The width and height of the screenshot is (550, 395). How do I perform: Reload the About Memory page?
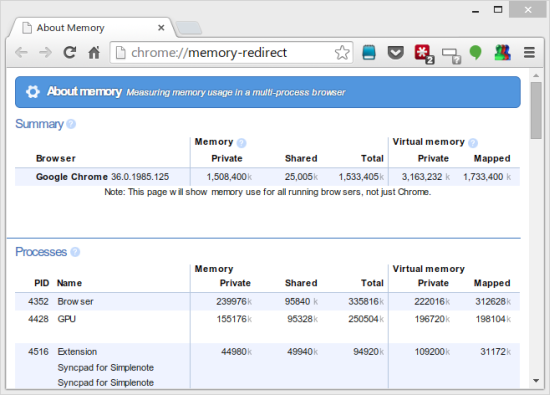point(70,52)
